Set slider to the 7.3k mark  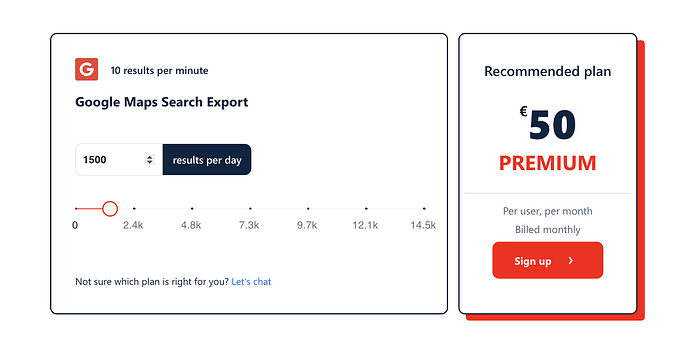click(x=250, y=209)
